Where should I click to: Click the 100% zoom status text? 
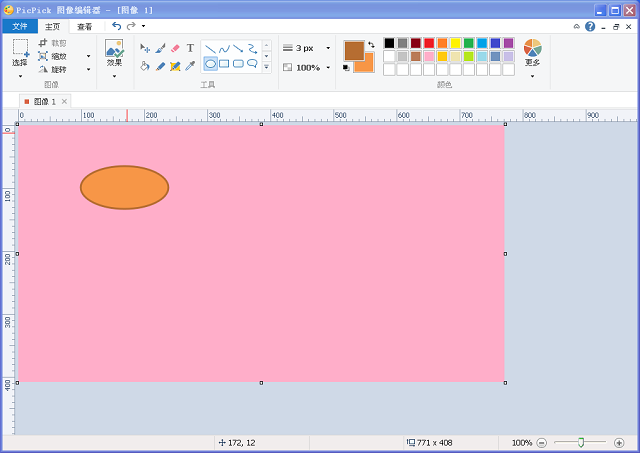(522, 443)
